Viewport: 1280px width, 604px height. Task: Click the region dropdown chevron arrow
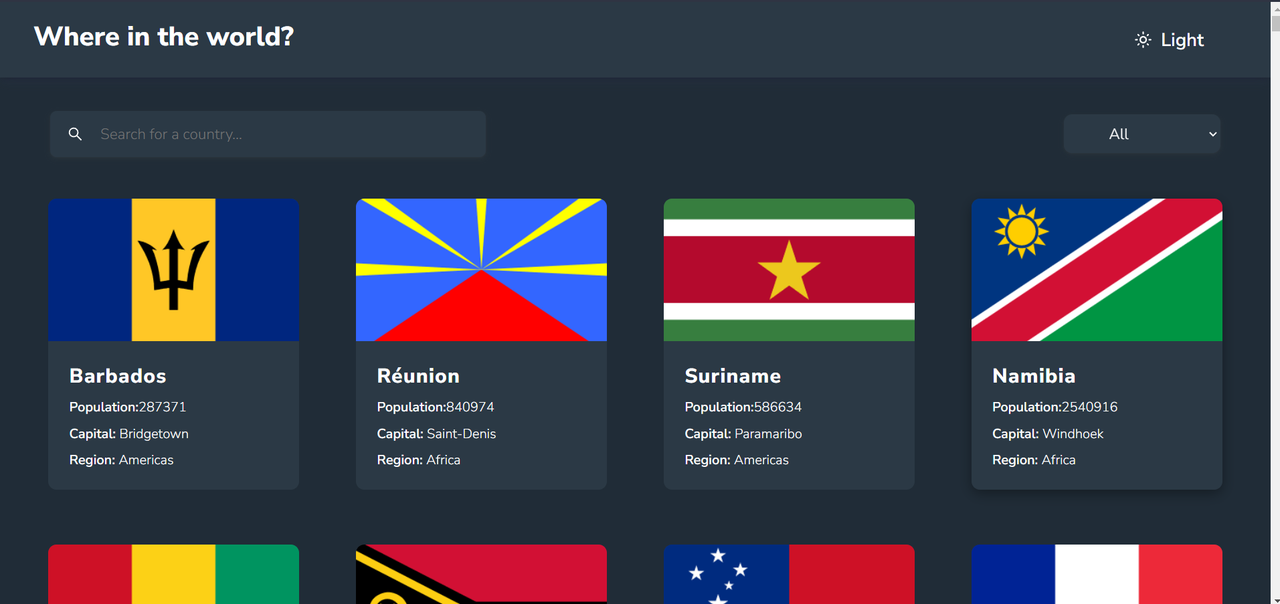(1213, 134)
